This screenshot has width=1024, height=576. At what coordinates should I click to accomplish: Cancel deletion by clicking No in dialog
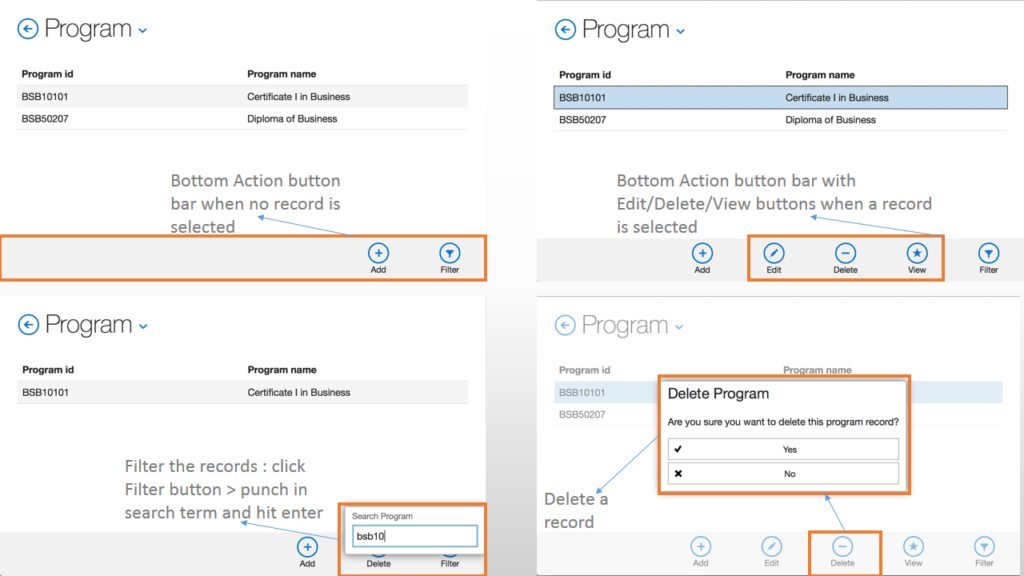783,473
